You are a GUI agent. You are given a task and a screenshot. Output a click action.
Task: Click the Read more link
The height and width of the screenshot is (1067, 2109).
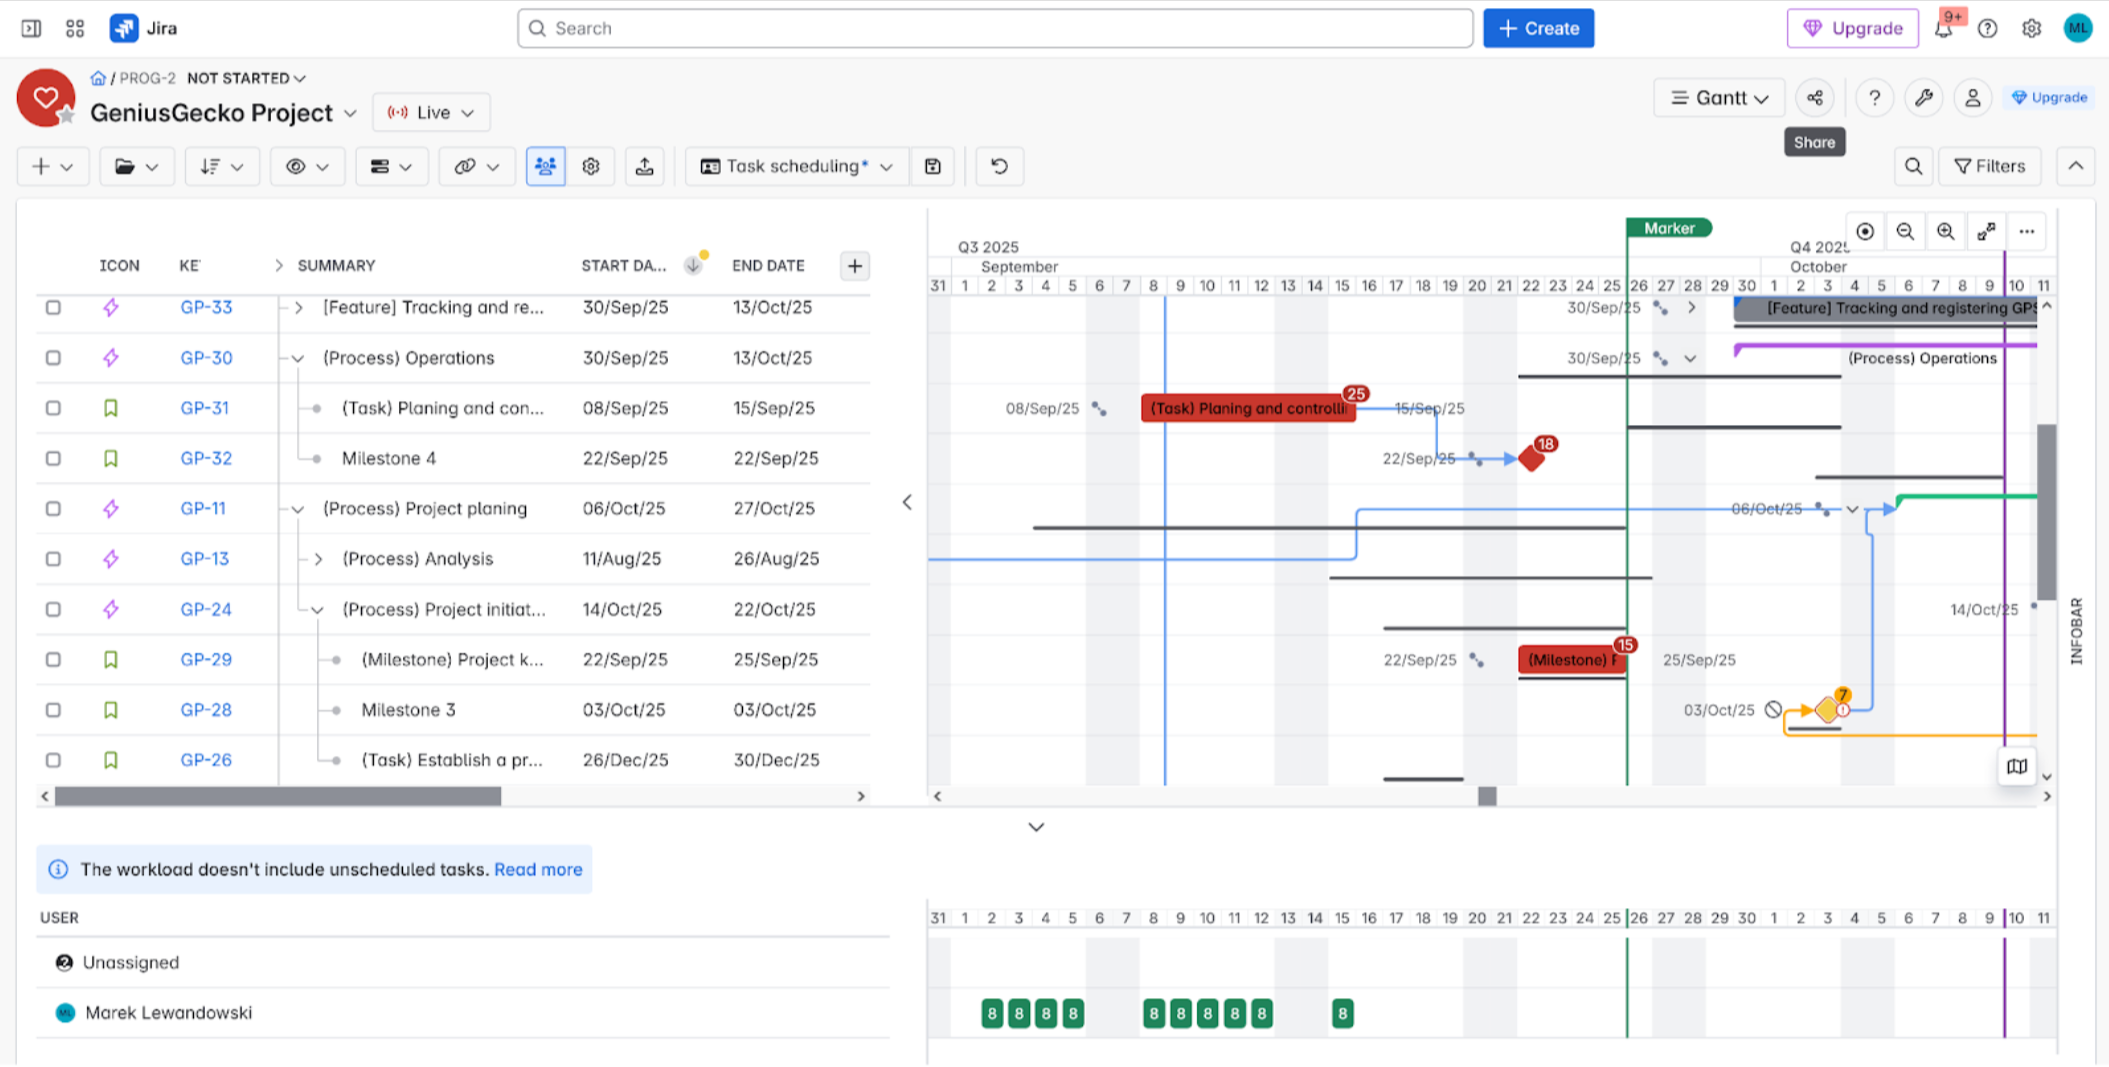pos(538,869)
